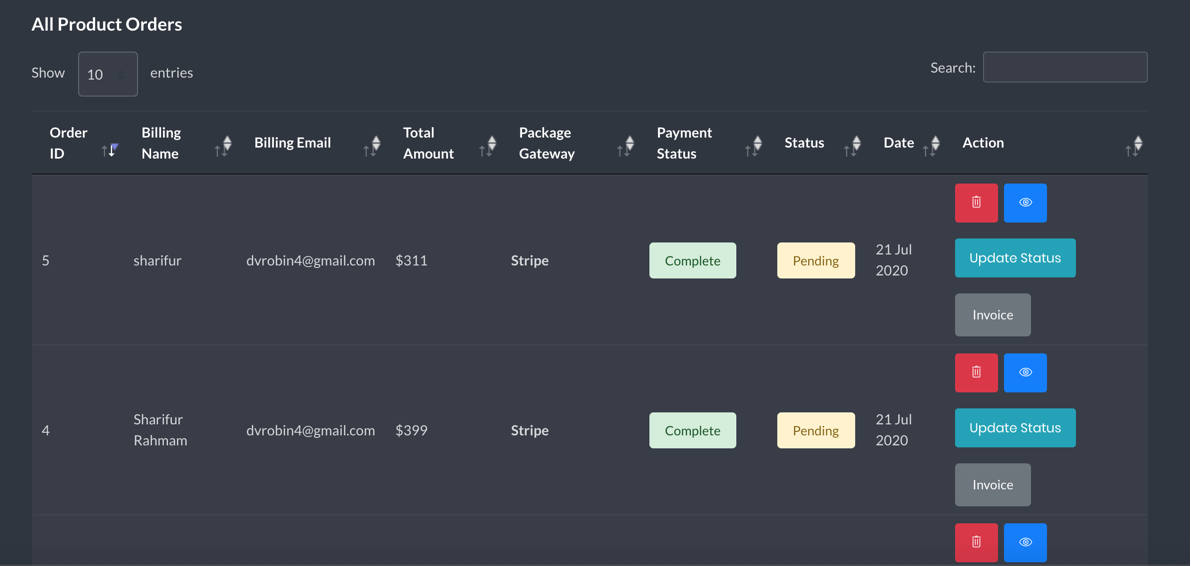Click Stripe gateway in order 5 row
1191x566 pixels.
pyautogui.click(x=529, y=261)
